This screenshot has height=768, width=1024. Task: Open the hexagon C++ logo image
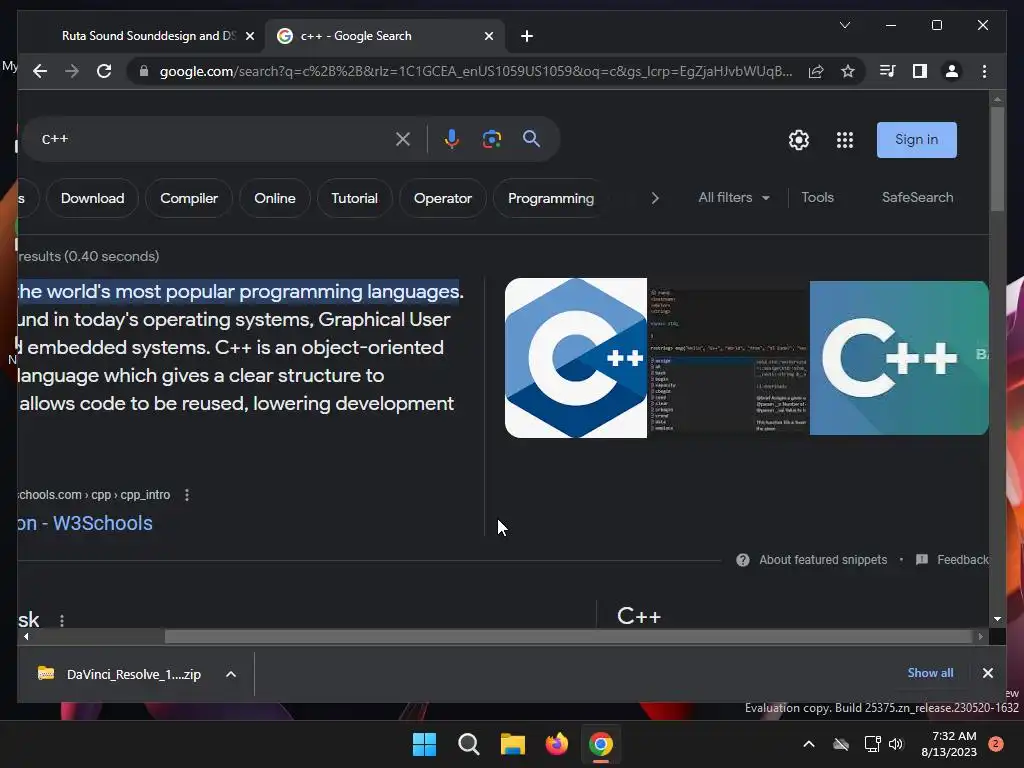click(575, 358)
